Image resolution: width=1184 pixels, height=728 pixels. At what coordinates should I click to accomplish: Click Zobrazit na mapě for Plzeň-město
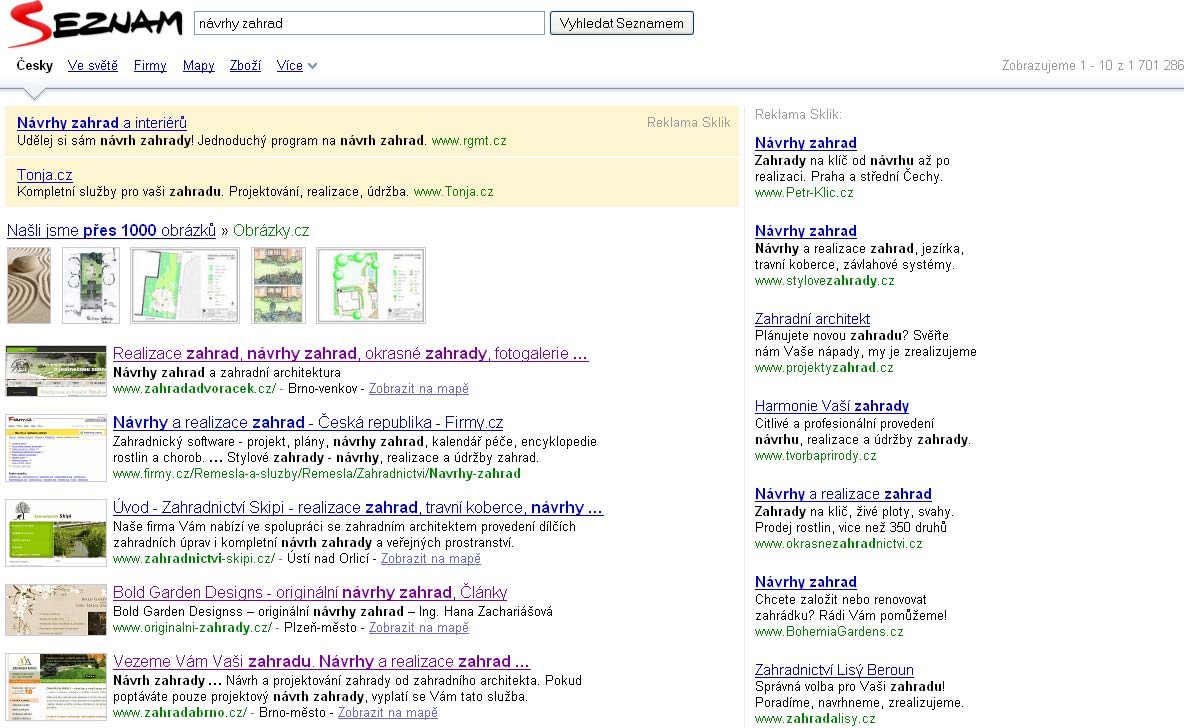418,628
